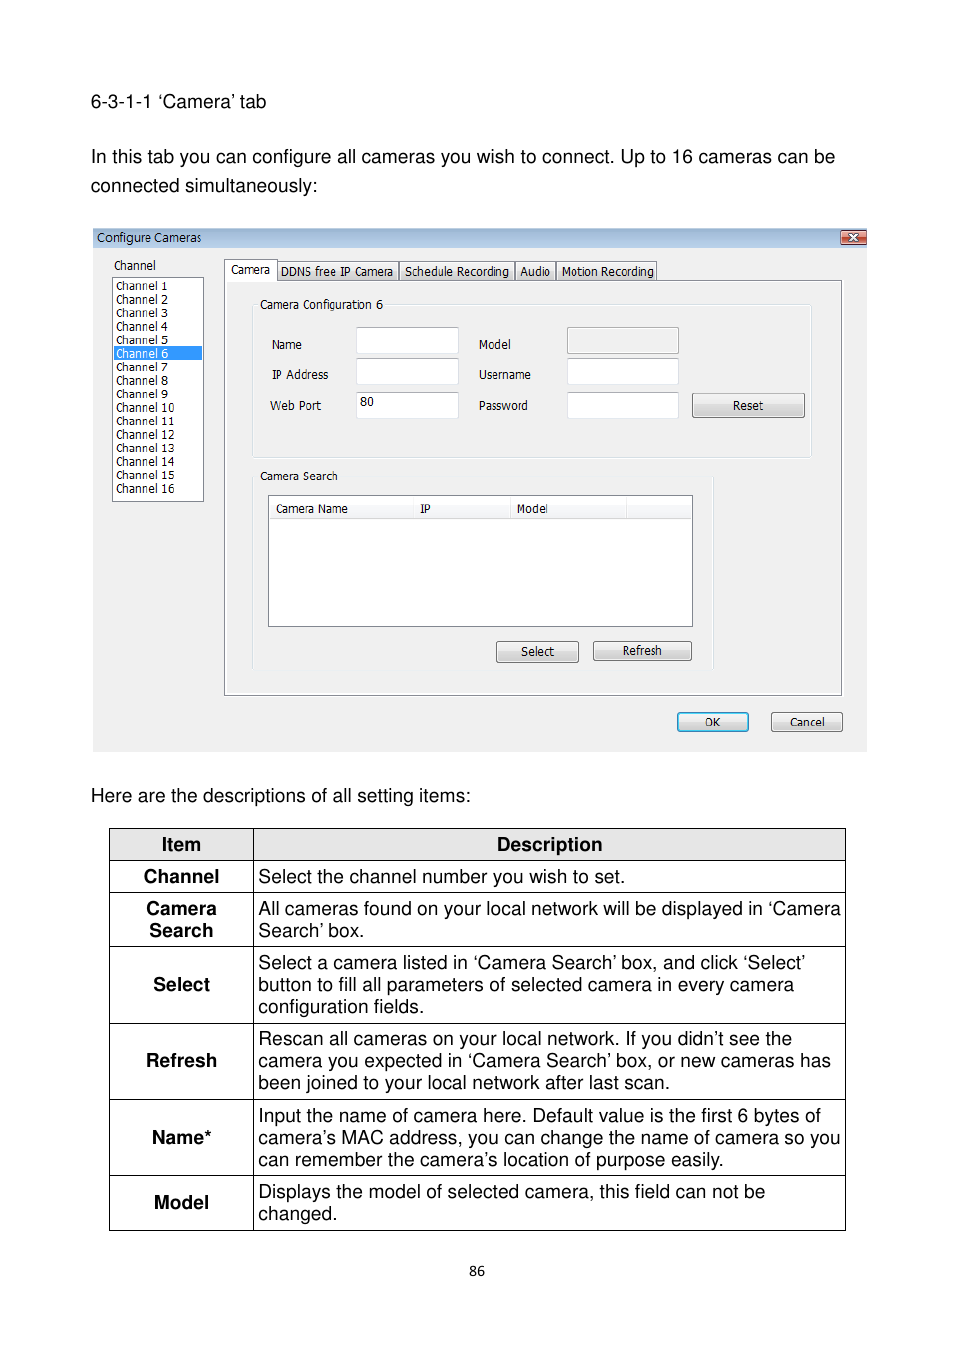Click the Cancel button
Viewport: 954px width, 1351px height.
click(807, 722)
